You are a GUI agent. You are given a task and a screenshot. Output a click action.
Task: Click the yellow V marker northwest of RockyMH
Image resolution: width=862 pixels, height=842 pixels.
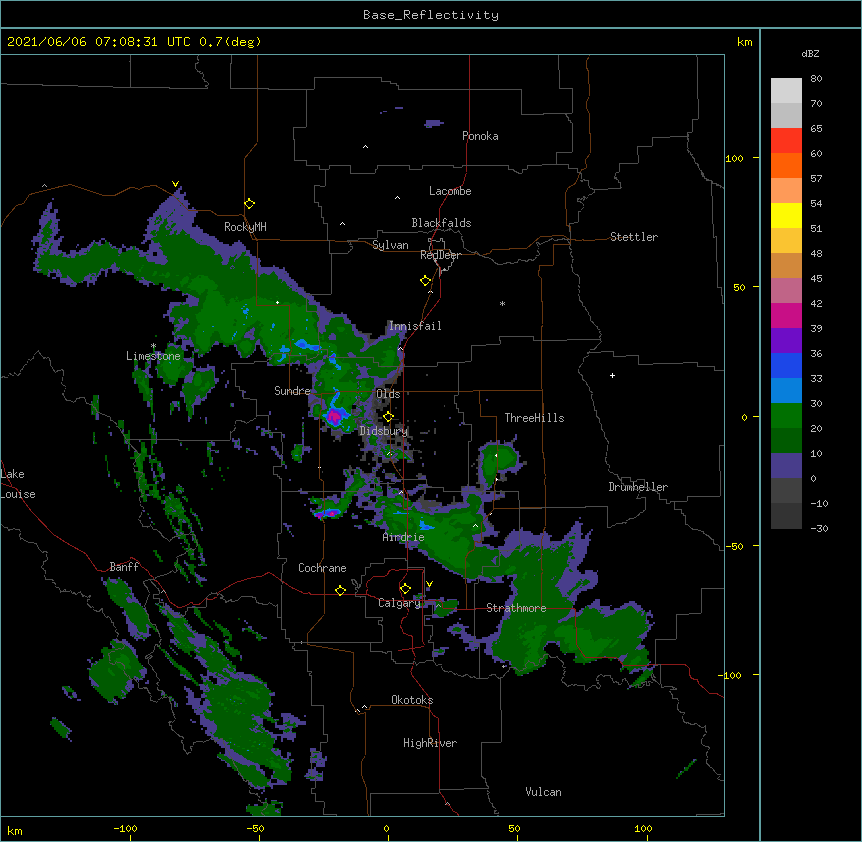coord(175,184)
